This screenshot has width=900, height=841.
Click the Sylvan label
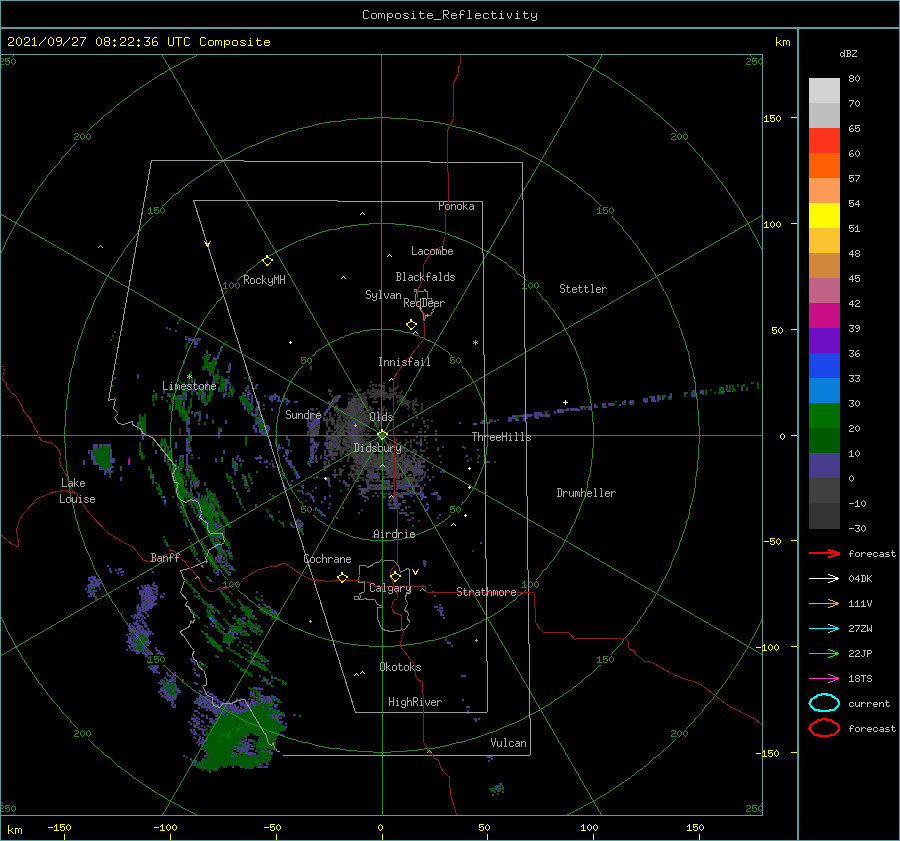pos(383,295)
